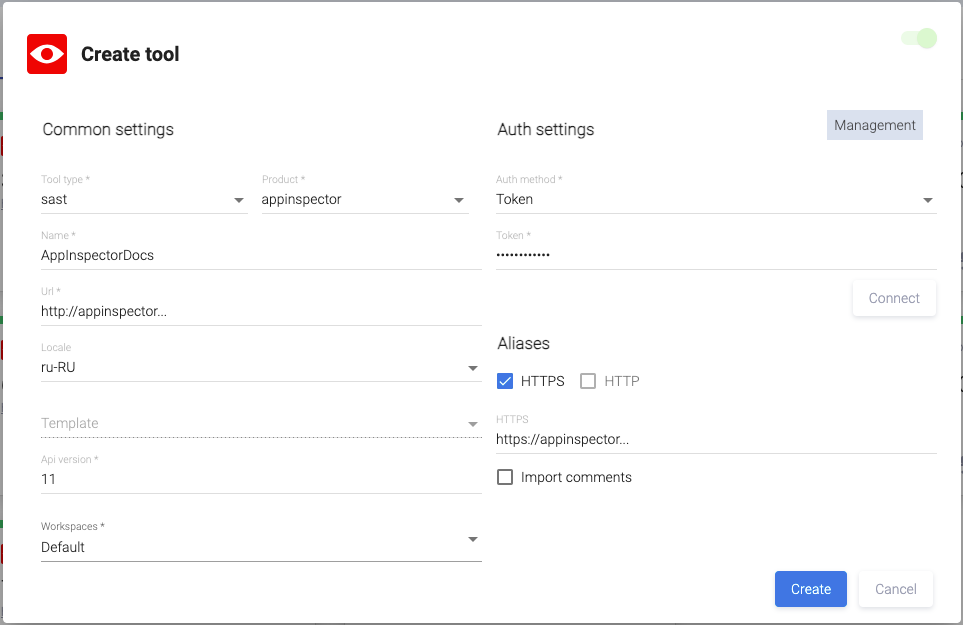Screen dimensions: 963x625
Task: Enable the HTTP alias checkbox
Action: (588, 381)
